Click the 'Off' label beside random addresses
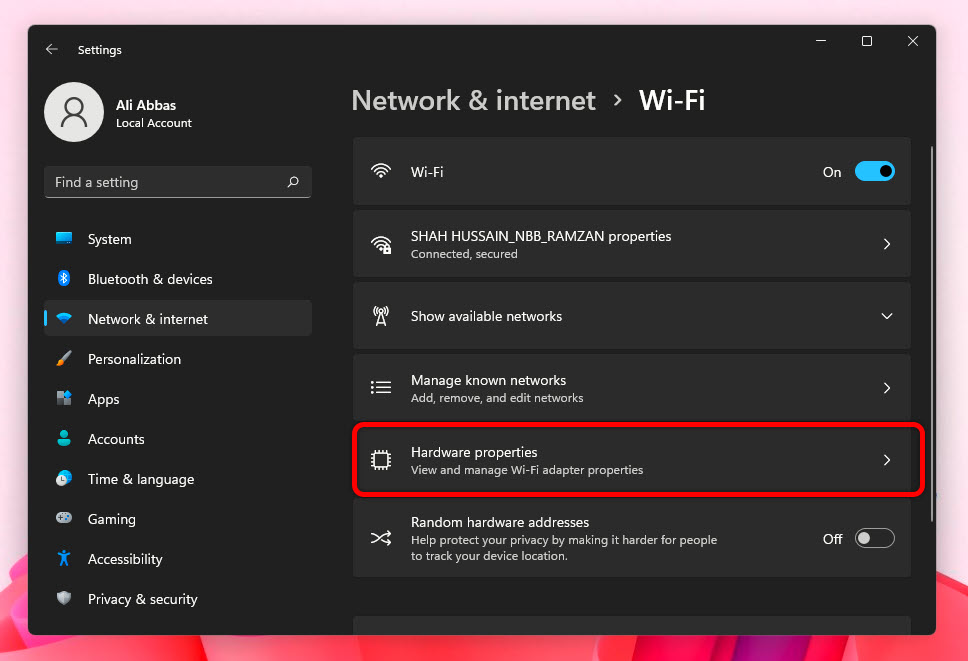The height and width of the screenshot is (661, 968). (832, 539)
